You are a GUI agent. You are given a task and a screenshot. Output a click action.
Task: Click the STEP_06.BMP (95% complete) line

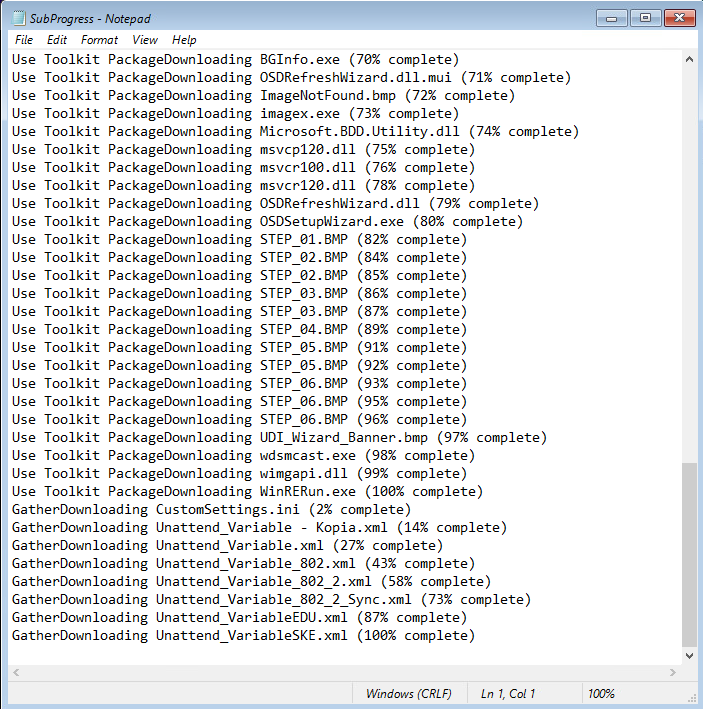(x=240, y=402)
